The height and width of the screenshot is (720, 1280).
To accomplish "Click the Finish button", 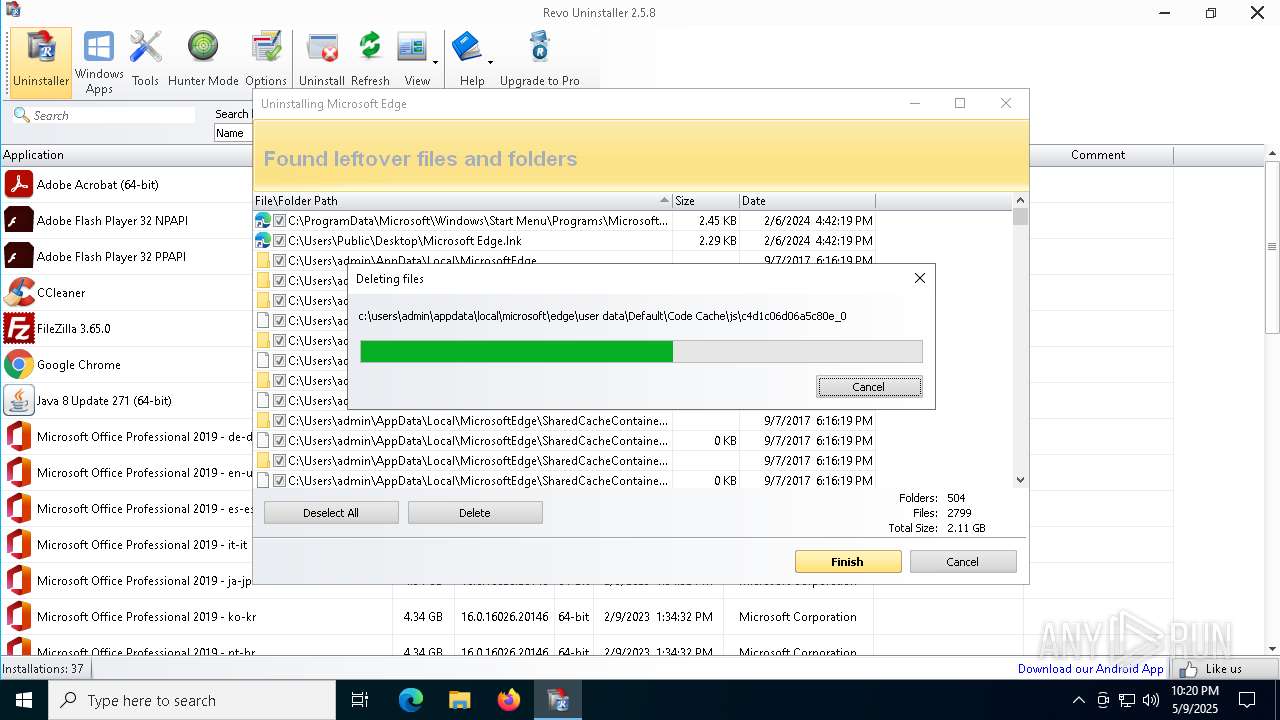I will click(848, 562).
